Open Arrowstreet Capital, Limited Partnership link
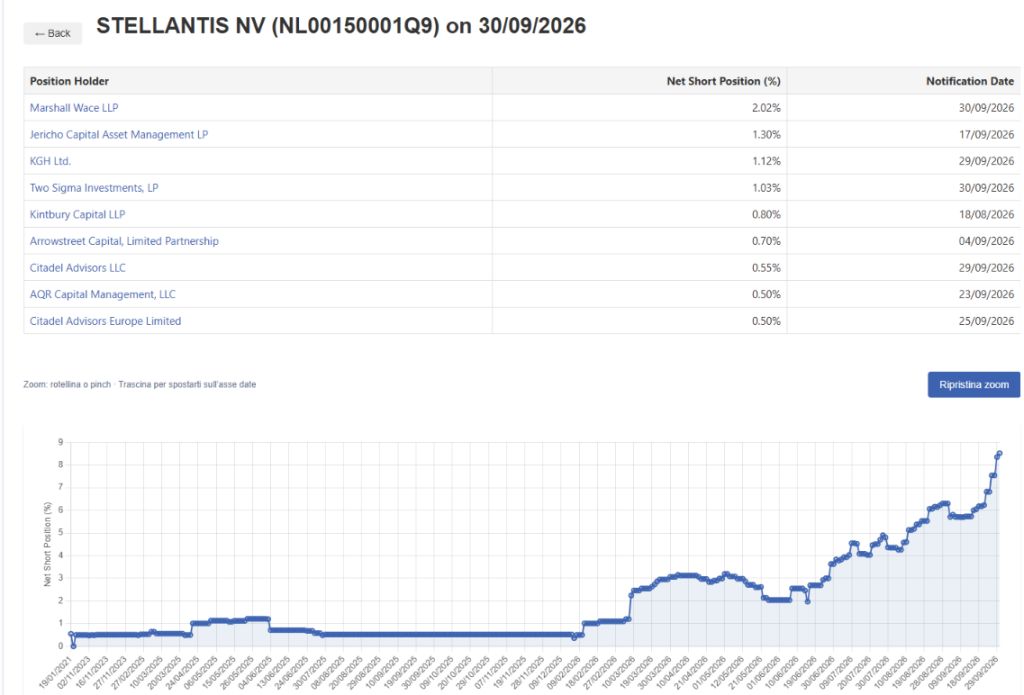The image size is (1024, 695). click(124, 241)
